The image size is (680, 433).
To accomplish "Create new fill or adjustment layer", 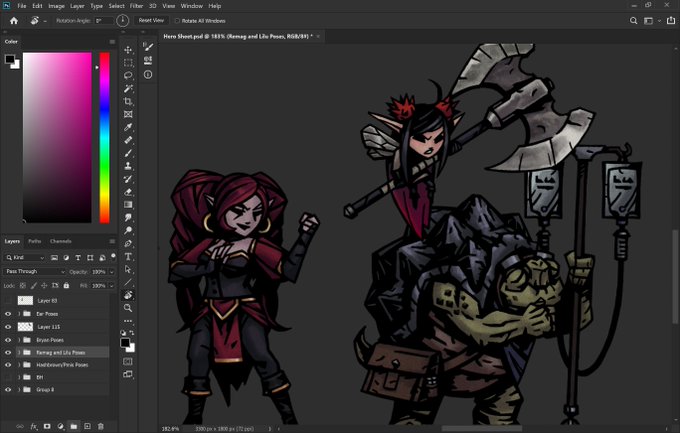I will coord(60,426).
